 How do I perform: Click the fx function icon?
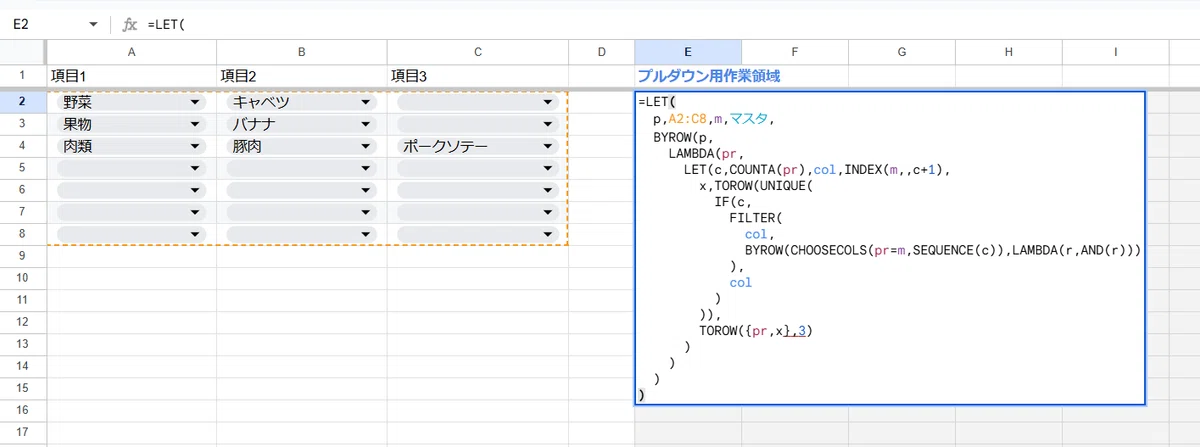[x=129, y=23]
